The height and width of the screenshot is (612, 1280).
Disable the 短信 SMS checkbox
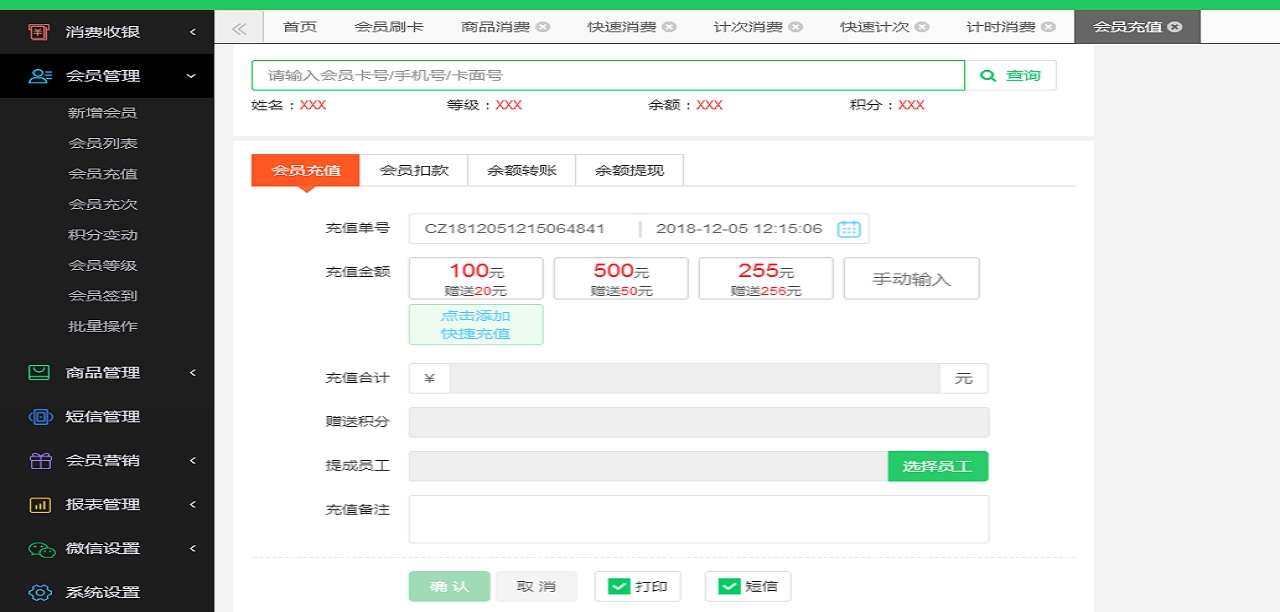[728, 586]
